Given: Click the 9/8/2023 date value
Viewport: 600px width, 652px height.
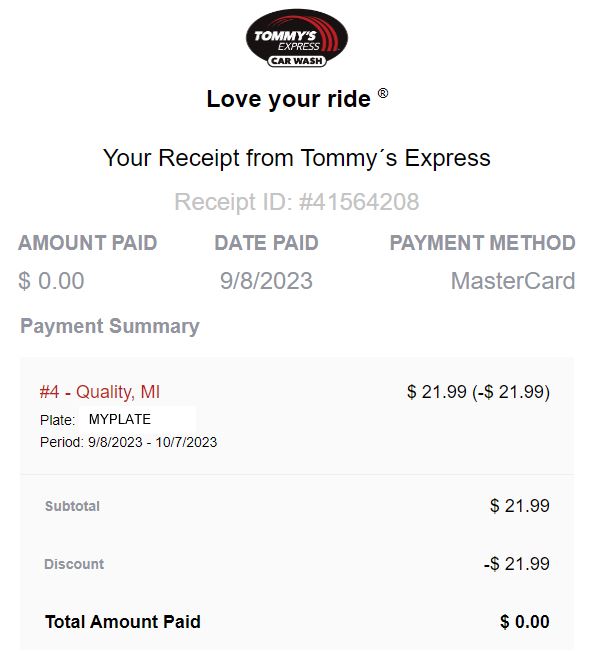Looking at the screenshot, I should pyautogui.click(x=266, y=281).
